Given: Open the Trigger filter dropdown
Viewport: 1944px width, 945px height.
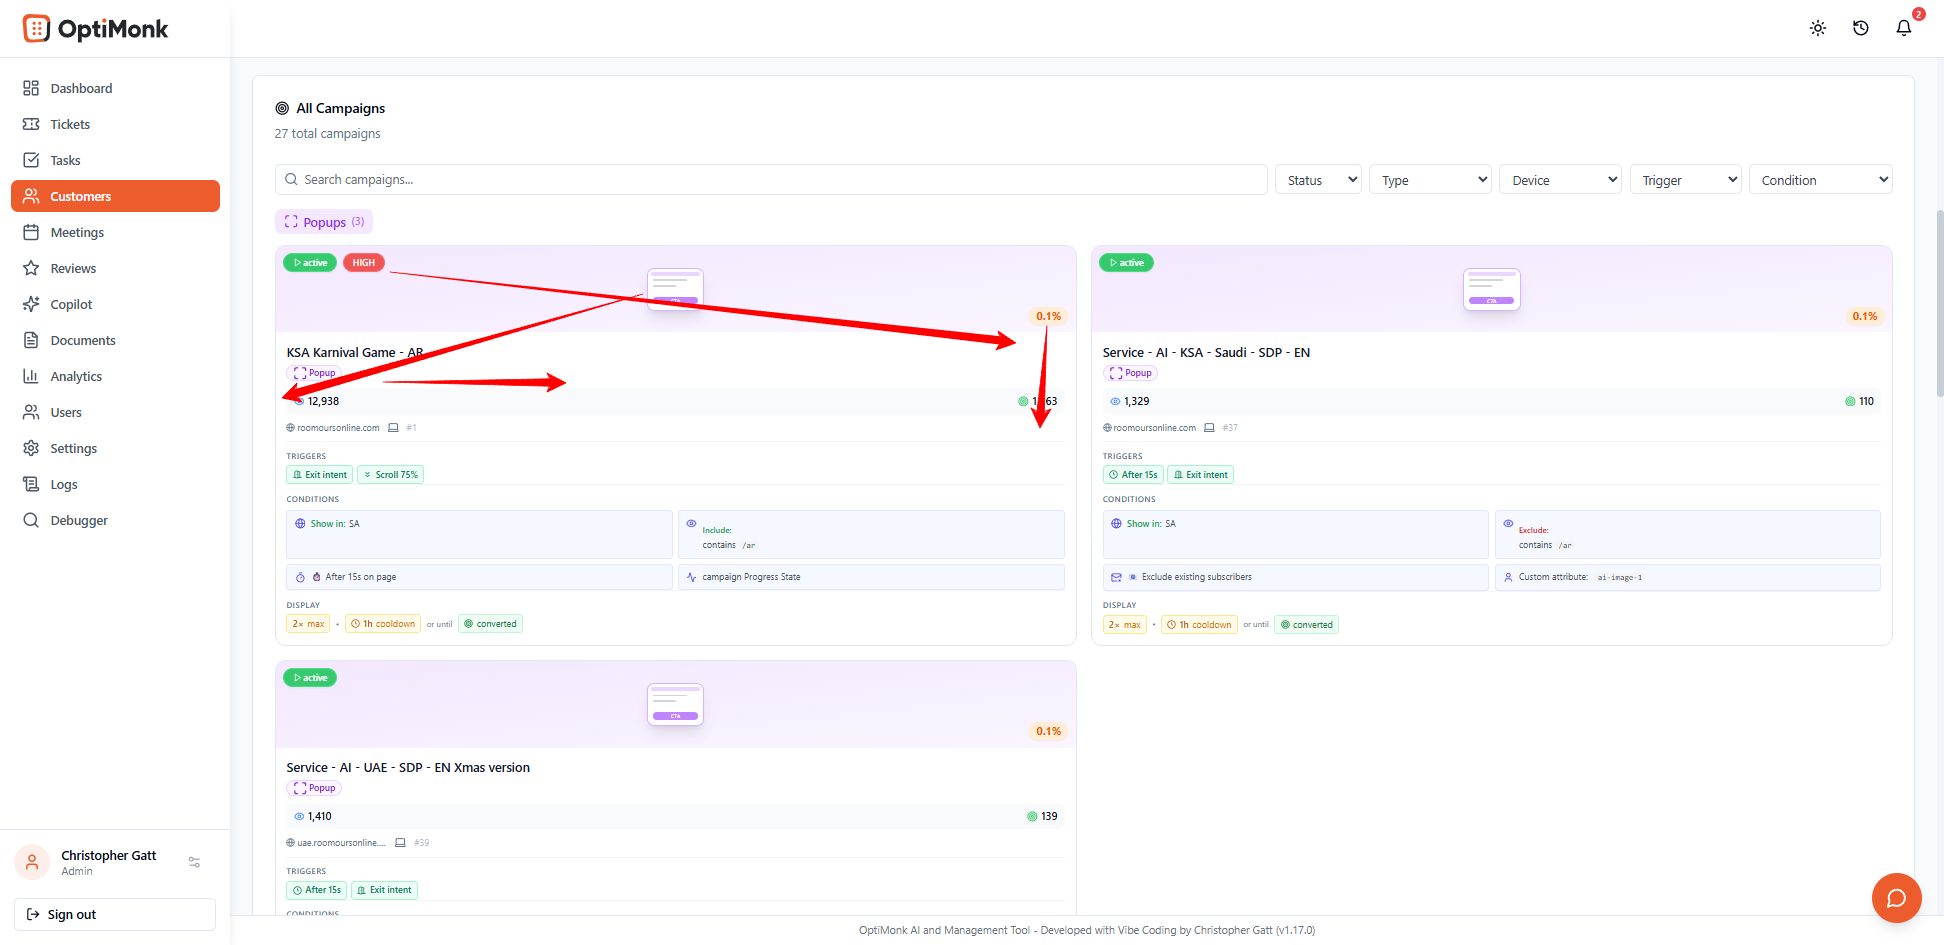Looking at the screenshot, I should tap(1686, 180).
